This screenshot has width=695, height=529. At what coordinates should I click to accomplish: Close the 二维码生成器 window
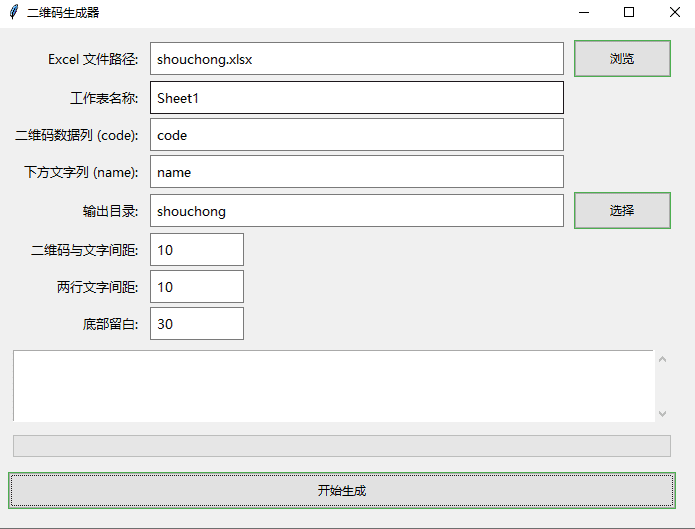pos(675,13)
